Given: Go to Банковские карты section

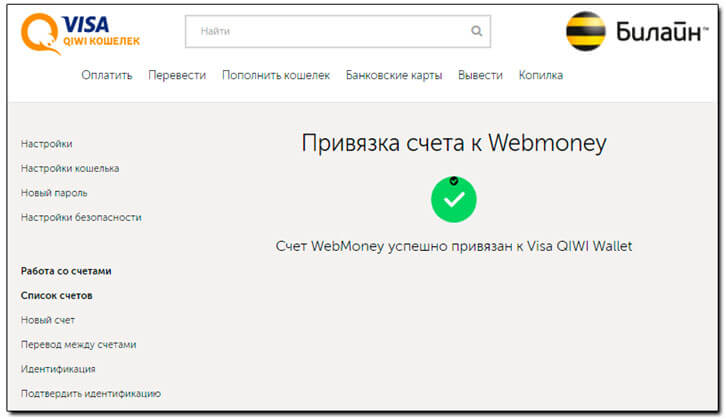Looking at the screenshot, I should 394,75.
